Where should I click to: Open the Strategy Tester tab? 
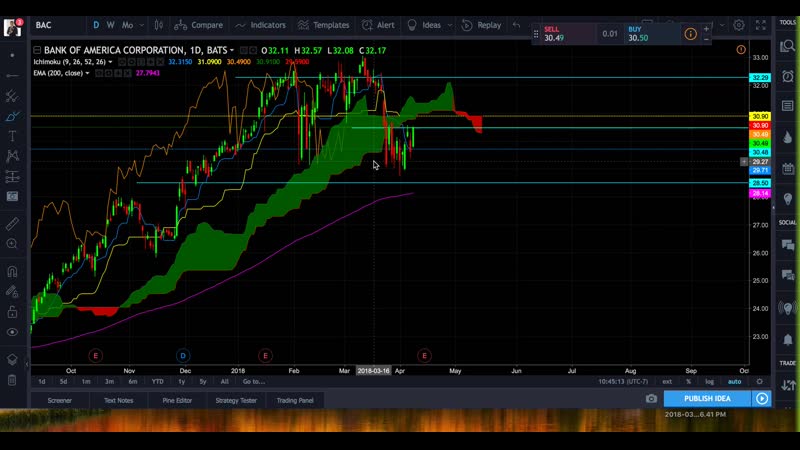(x=236, y=401)
